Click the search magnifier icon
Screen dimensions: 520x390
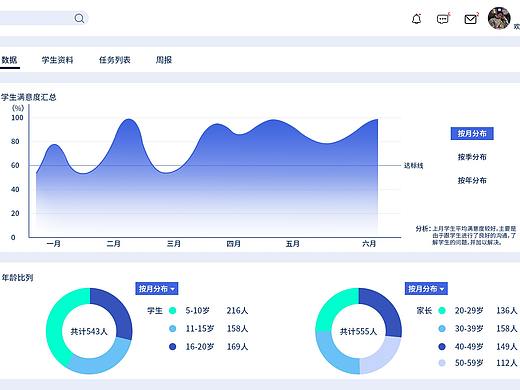[x=79, y=18]
